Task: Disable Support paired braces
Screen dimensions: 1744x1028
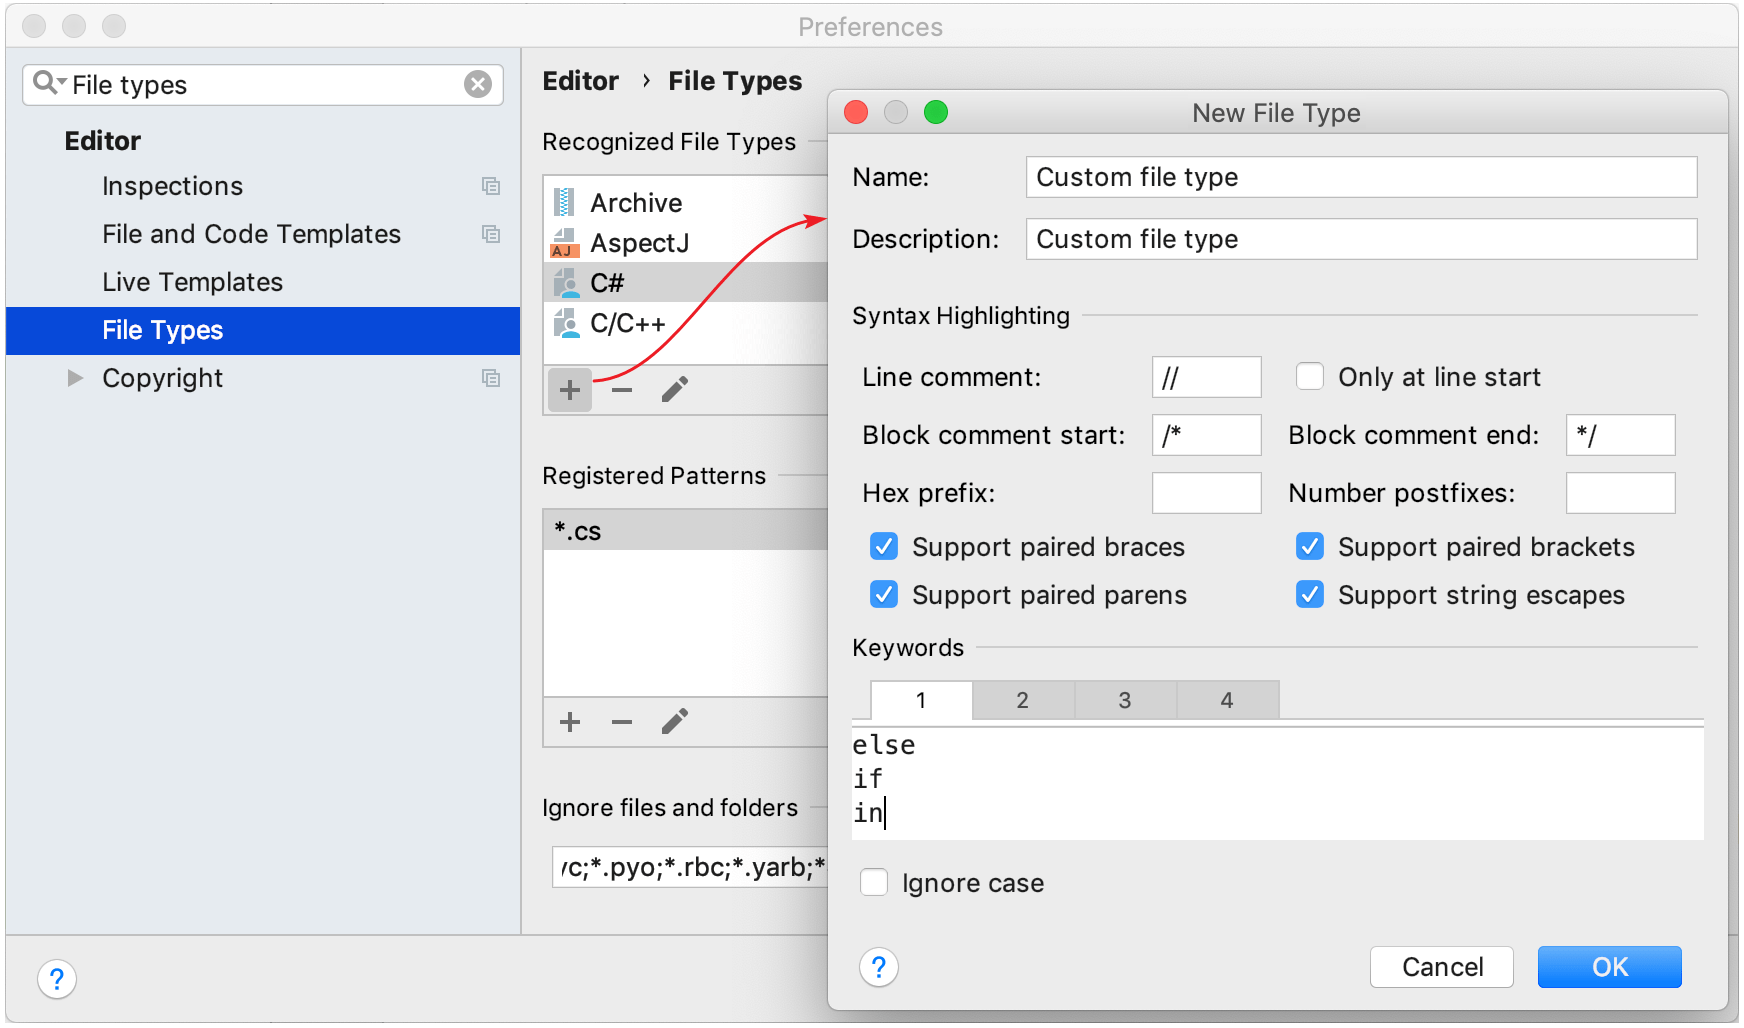Action: coord(883,546)
